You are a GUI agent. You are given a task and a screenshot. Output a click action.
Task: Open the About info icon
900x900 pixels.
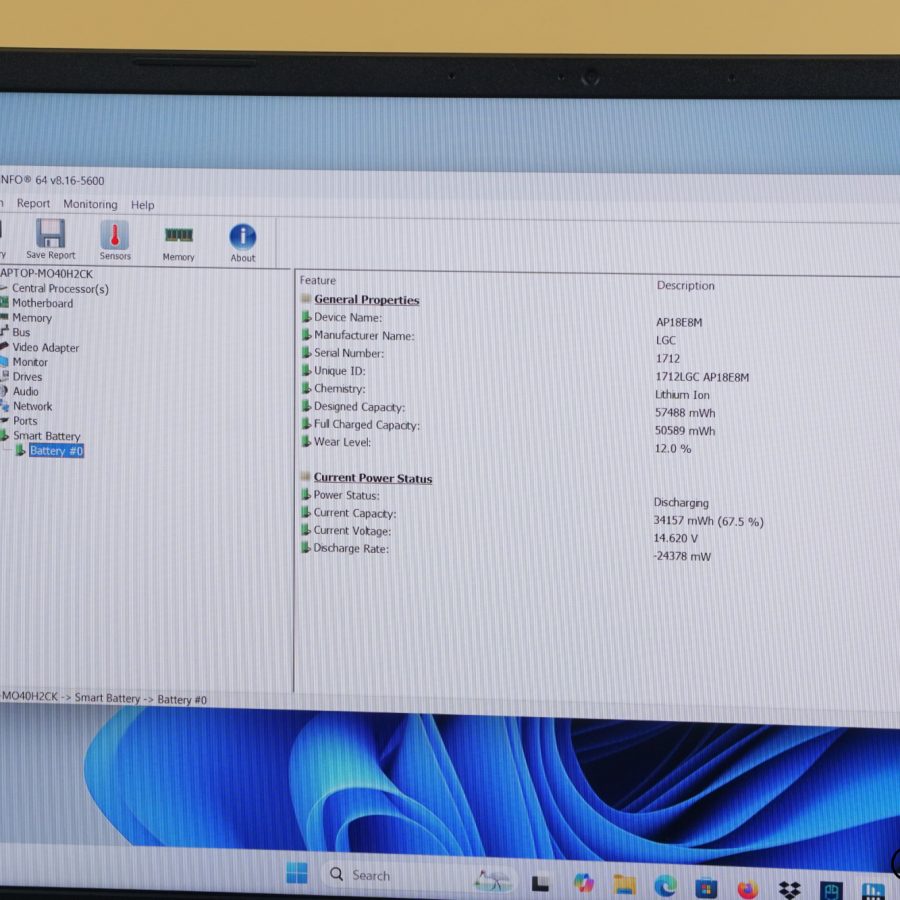click(243, 236)
